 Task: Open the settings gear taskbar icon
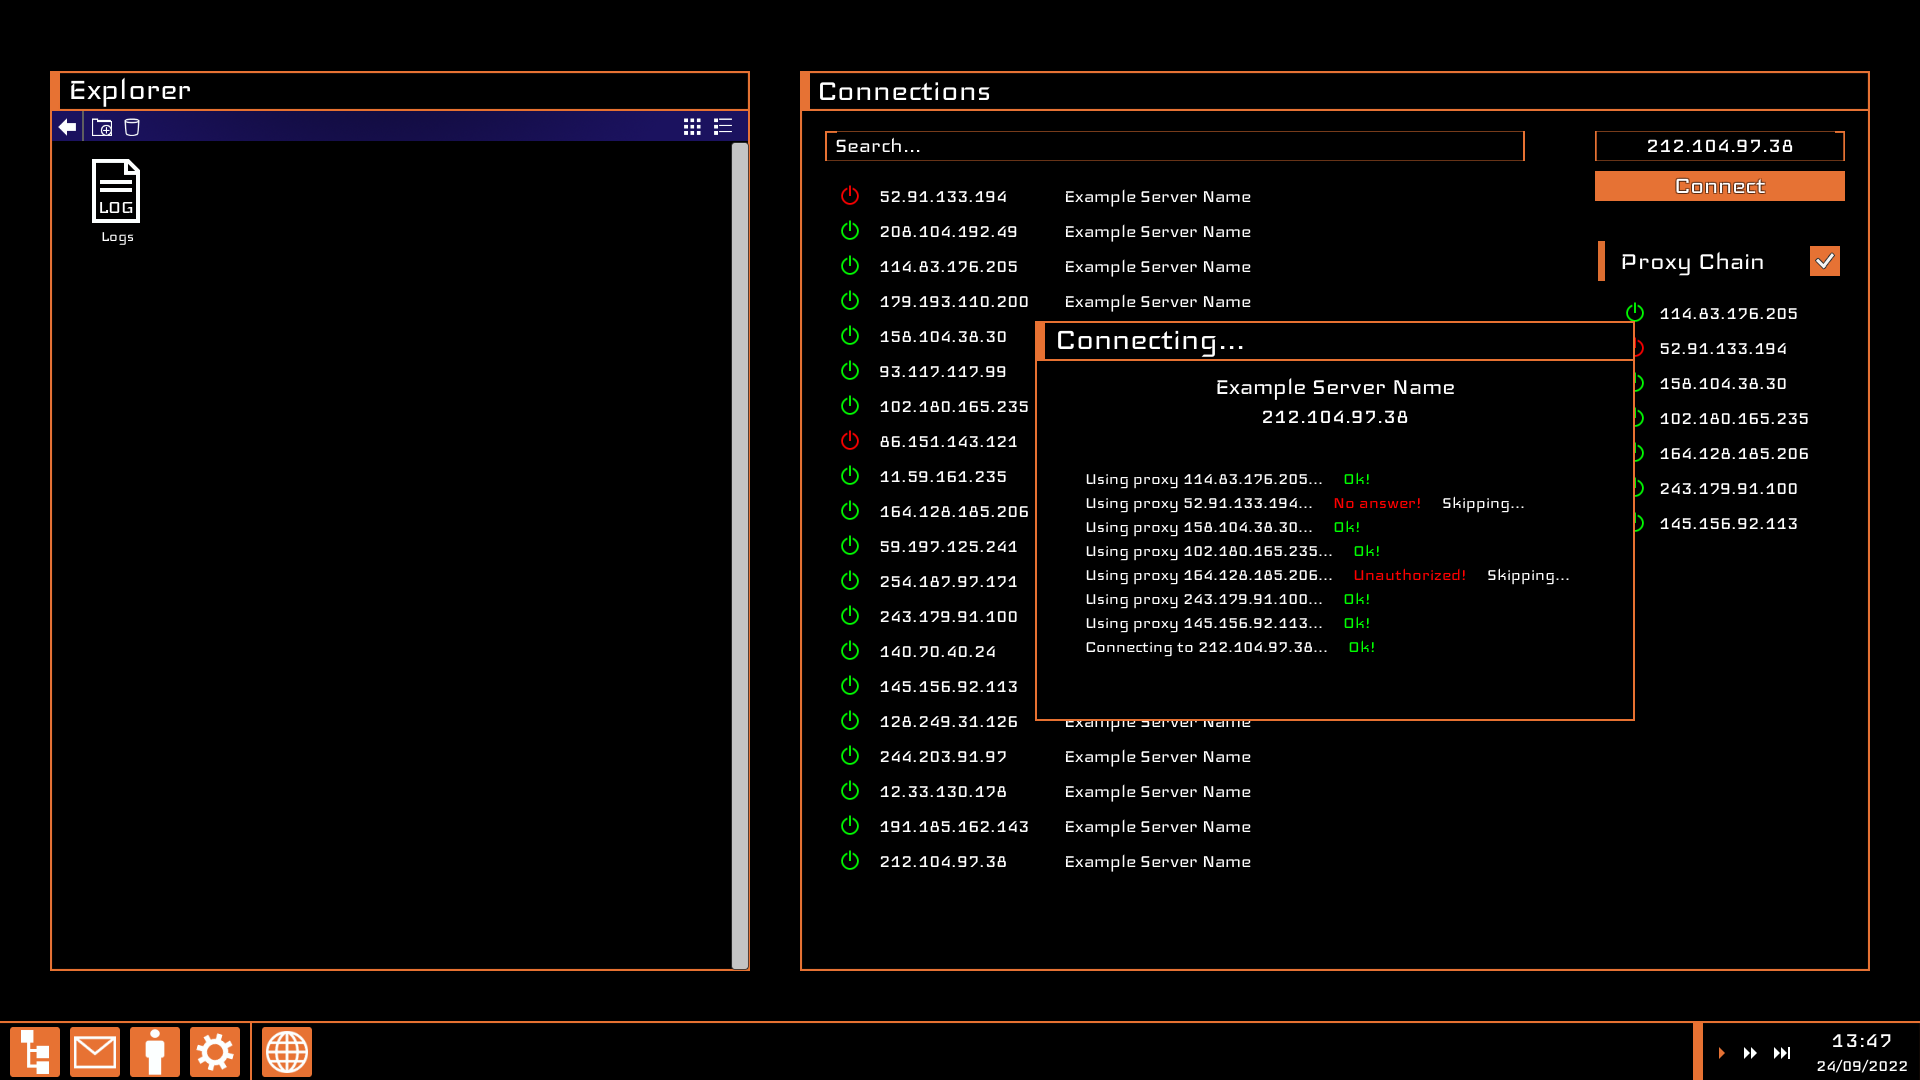[215, 1052]
